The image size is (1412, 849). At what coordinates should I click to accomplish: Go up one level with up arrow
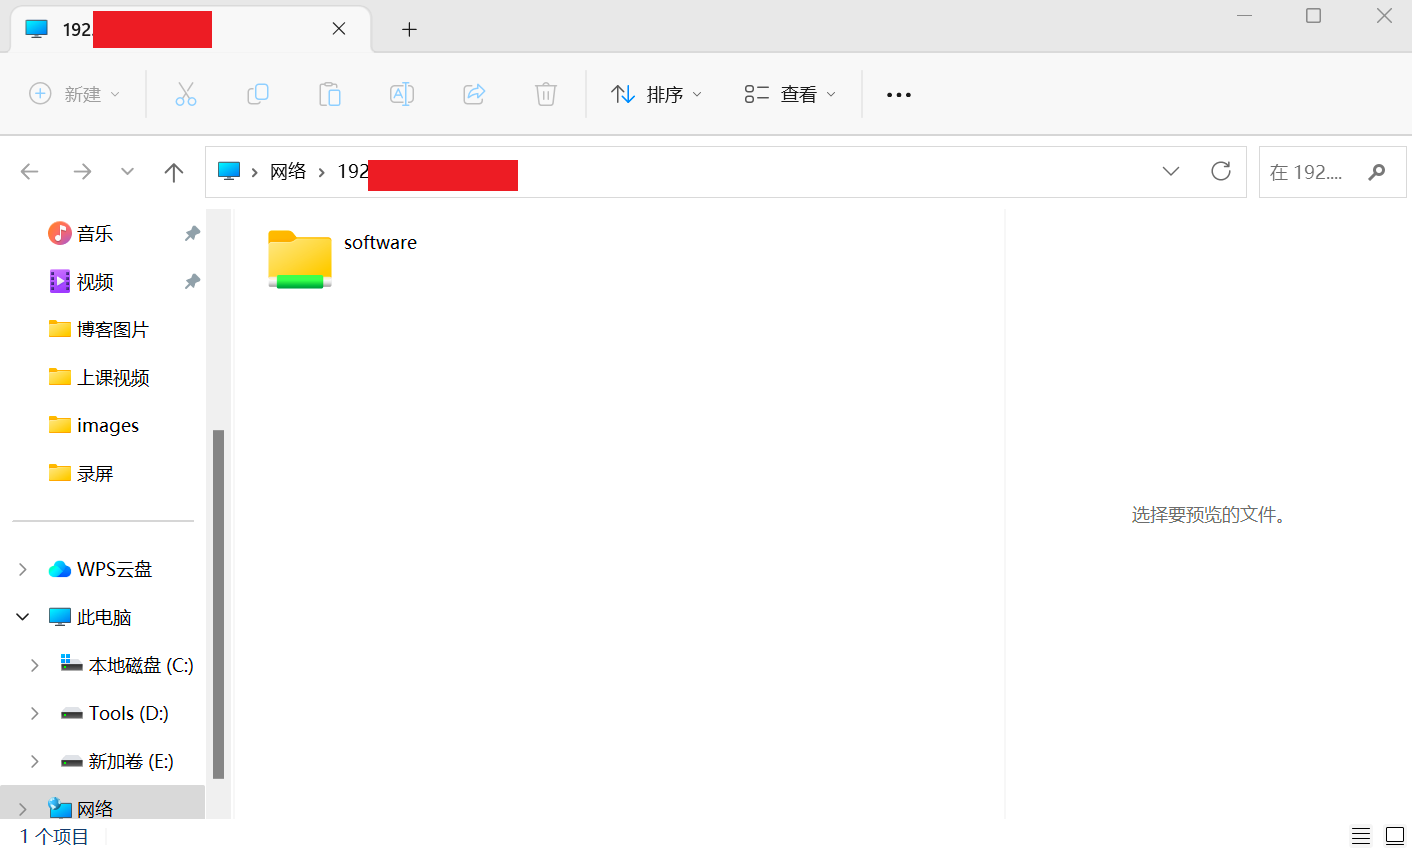(x=174, y=172)
